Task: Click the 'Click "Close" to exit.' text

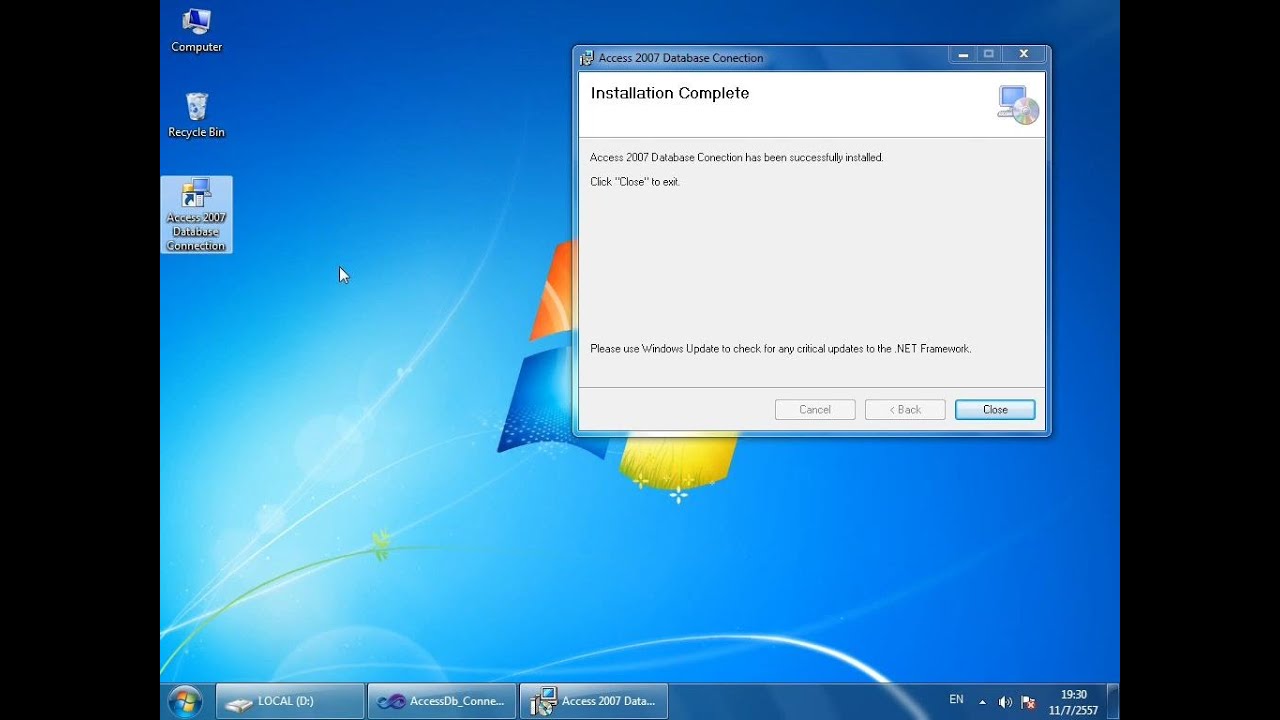Action: 635,182
